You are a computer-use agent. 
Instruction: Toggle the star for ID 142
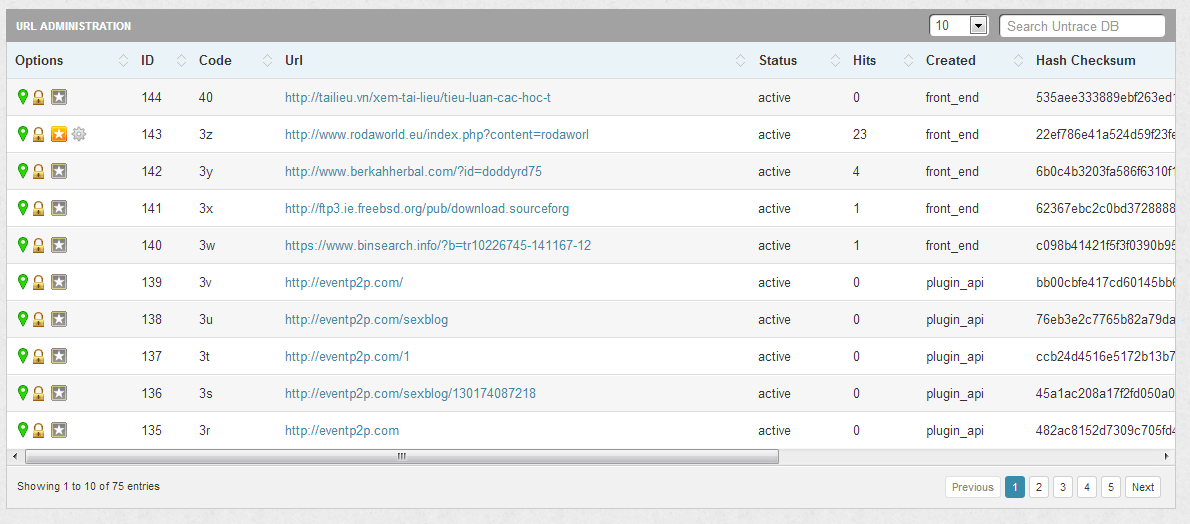tap(59, 172)
